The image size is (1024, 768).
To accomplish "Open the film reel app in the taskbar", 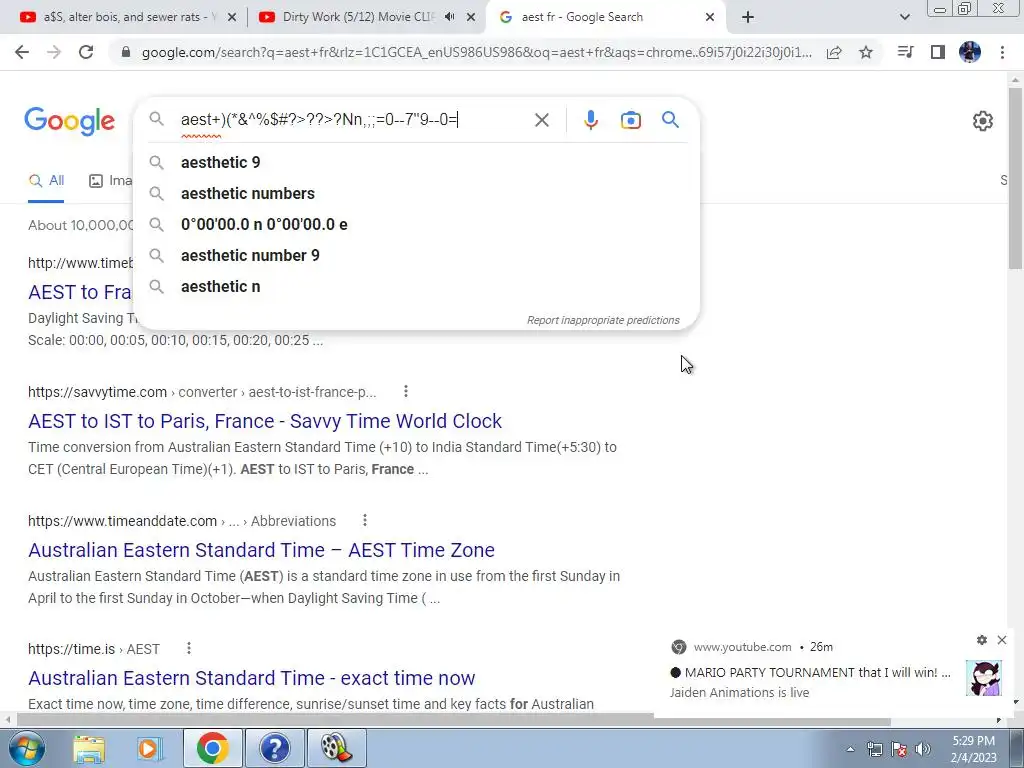I will 336,748.
